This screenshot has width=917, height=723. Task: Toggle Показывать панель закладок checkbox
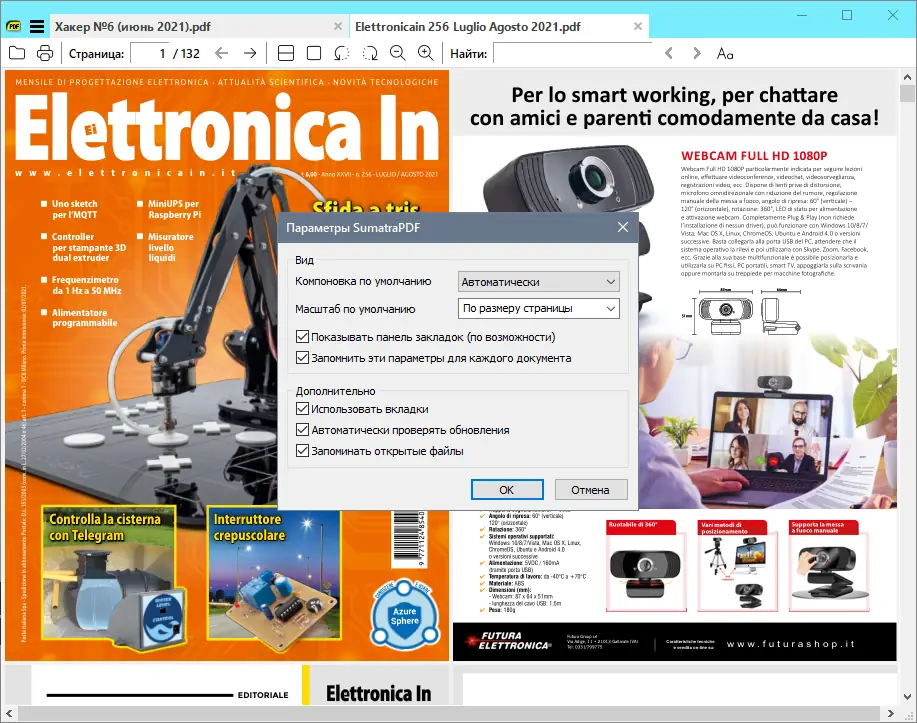[x=302, y=336]
